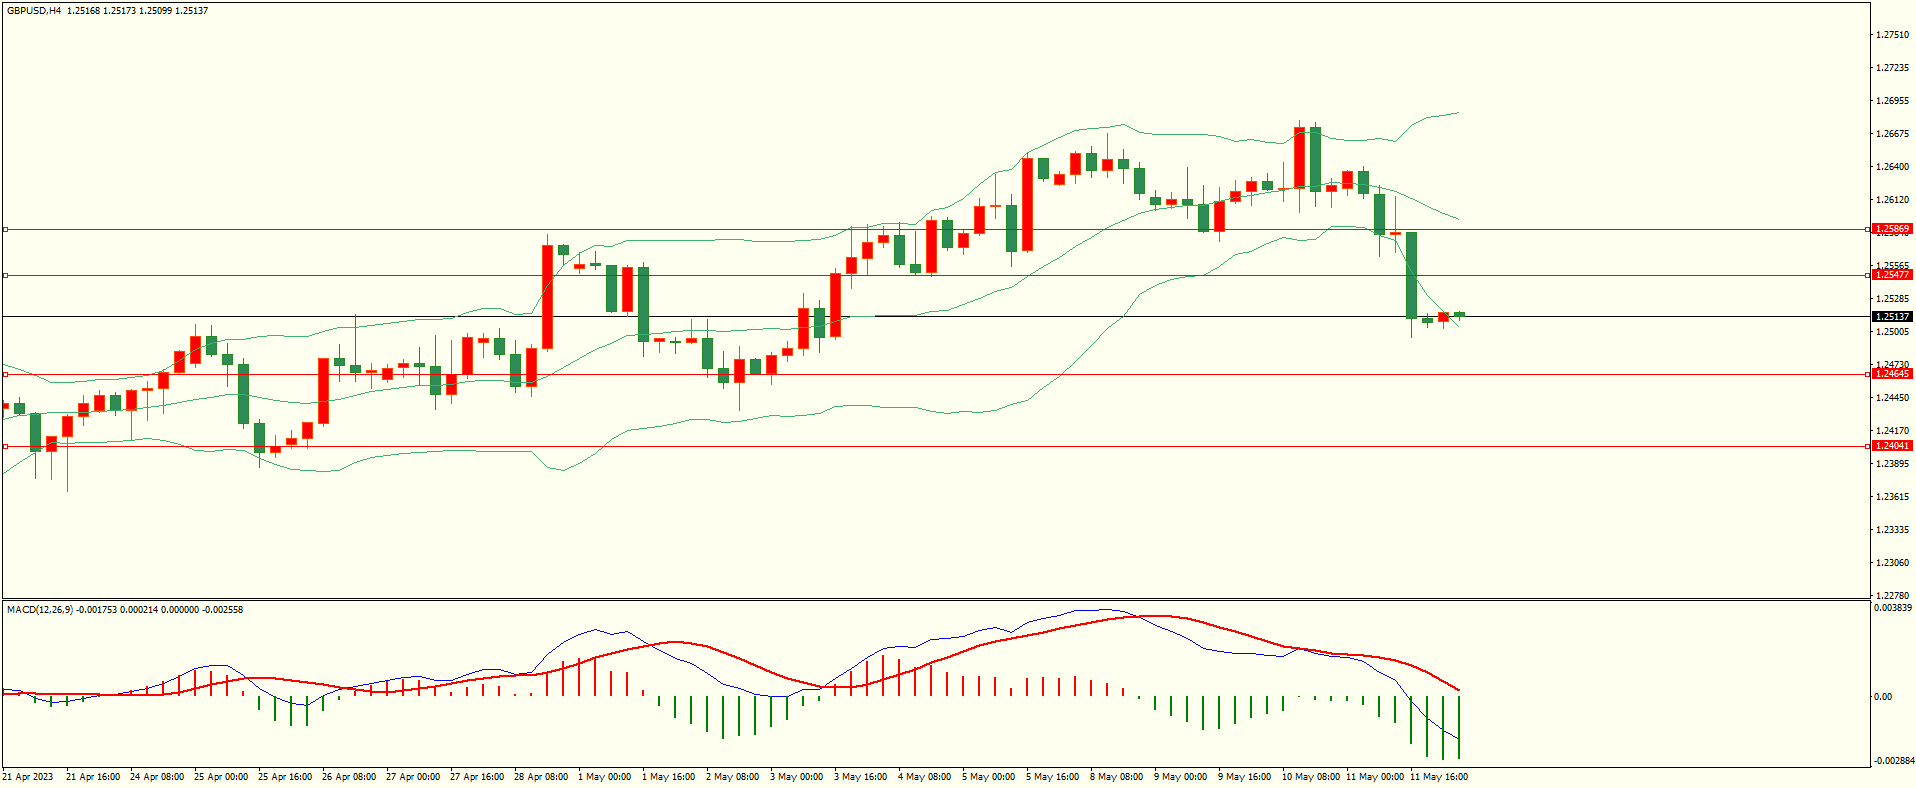
Task: Click the left handle of the 1.25477 line
Action: pyautogui.click(x=5, y=275)
